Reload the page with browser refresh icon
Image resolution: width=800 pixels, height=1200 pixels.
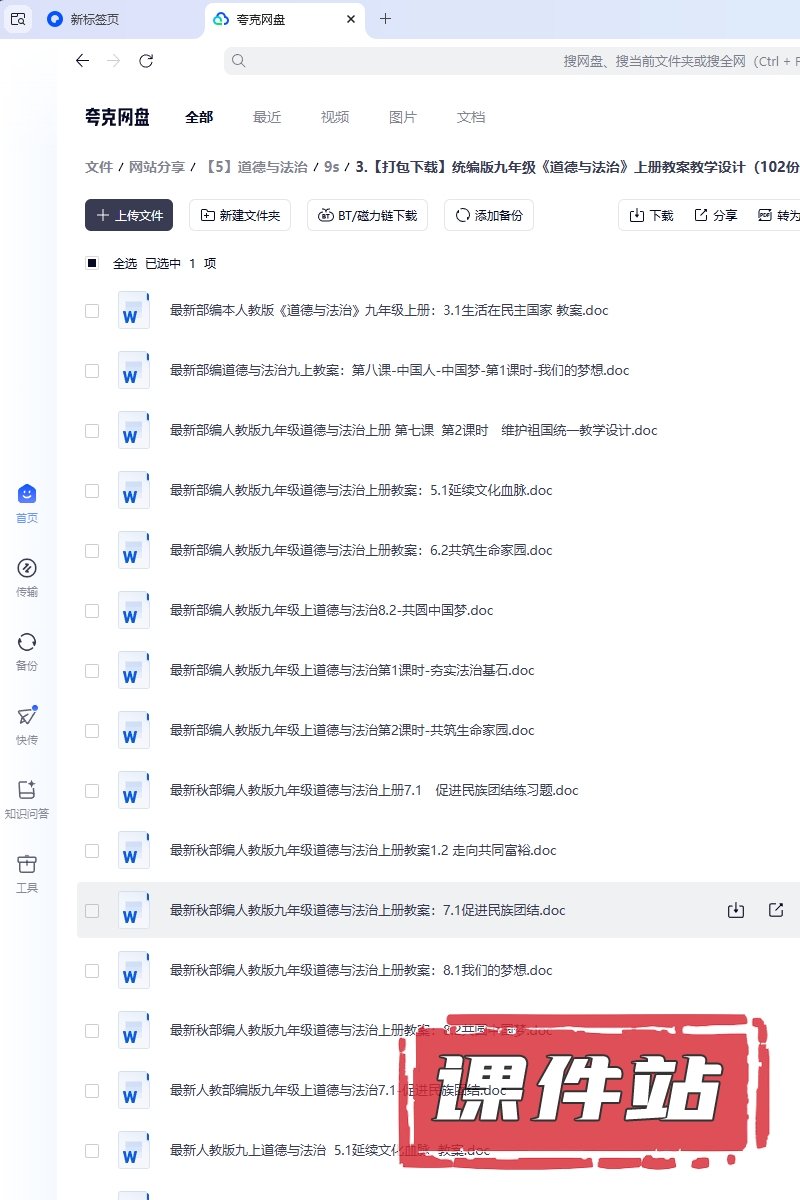tap(146, 61)
